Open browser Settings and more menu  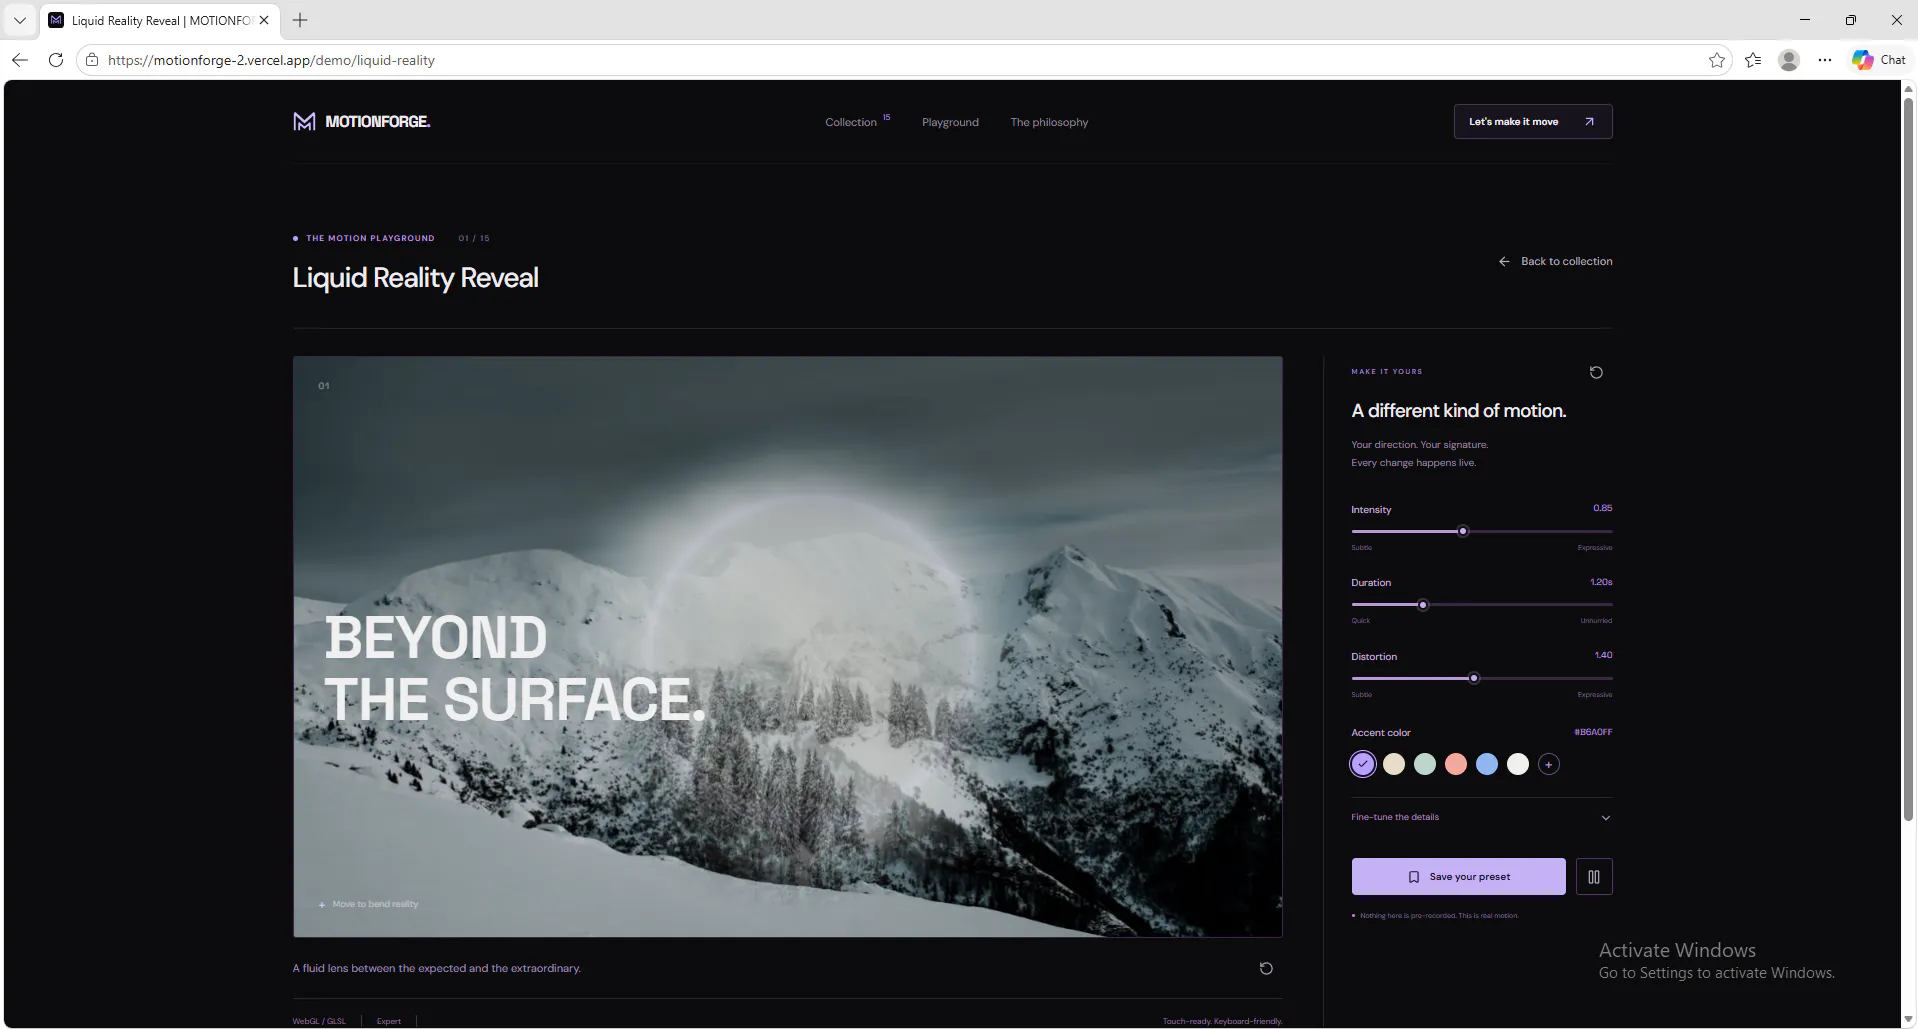point(1825,60)
